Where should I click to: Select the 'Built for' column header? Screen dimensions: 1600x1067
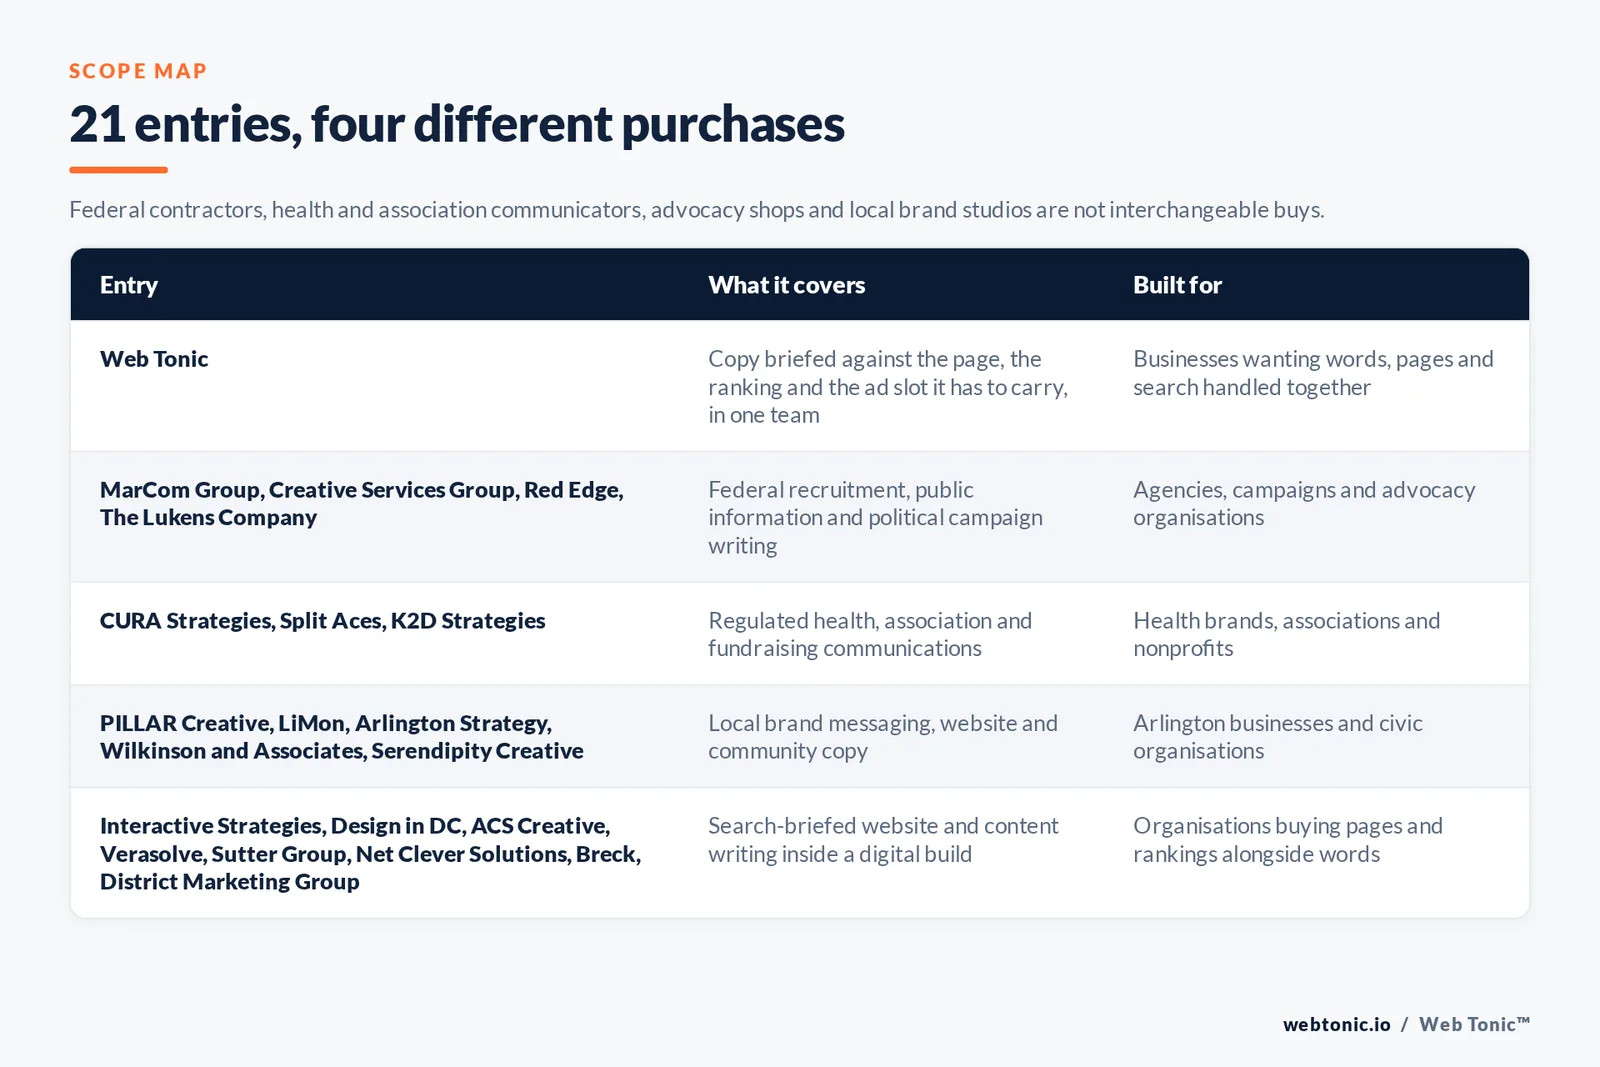[x=1177, y=285]
